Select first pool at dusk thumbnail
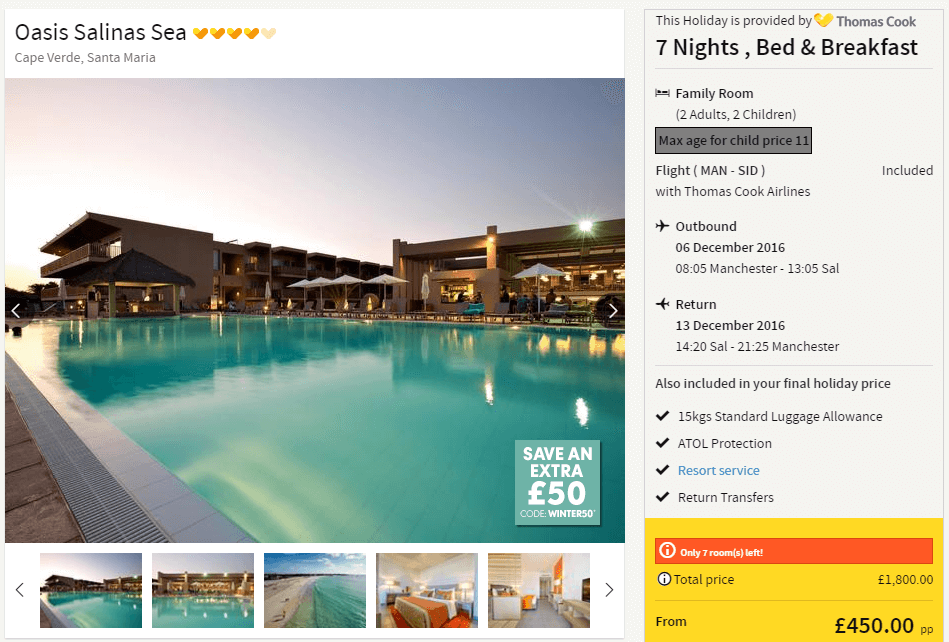 tap(91, 590)
